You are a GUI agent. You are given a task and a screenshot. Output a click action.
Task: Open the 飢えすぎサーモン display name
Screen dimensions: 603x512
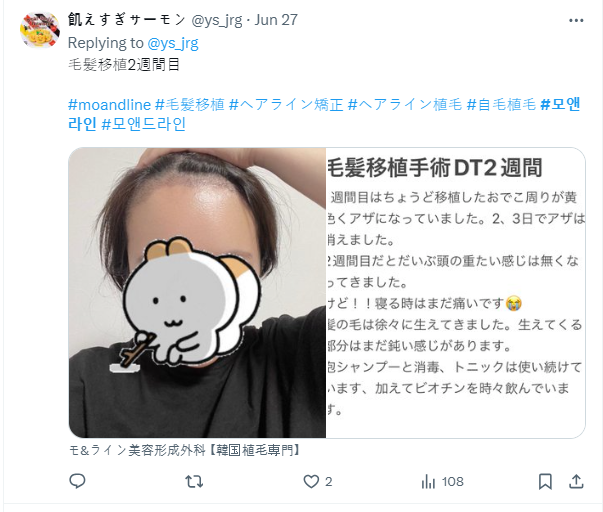[127, 20]
